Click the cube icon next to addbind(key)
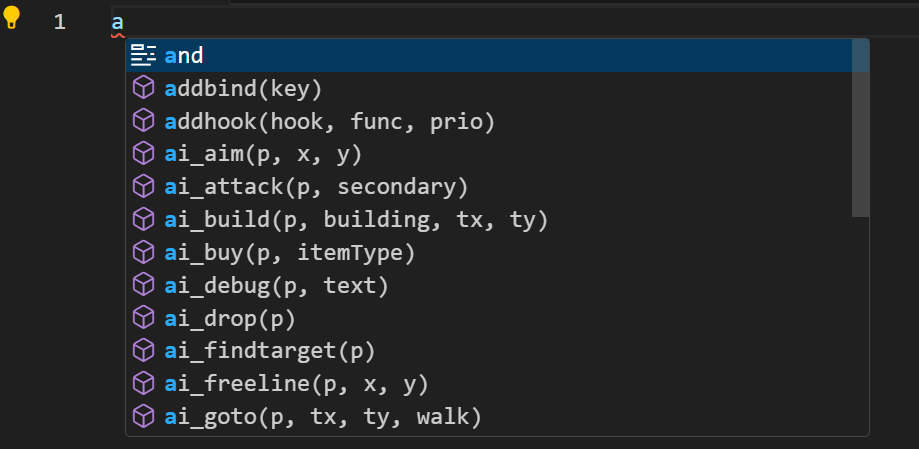919x449 pixels. coord(143,88)
